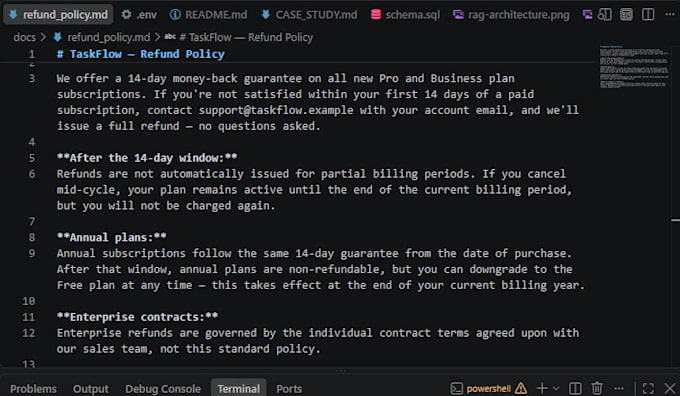Open the CASE_STUDY.md editor tab

309,15
